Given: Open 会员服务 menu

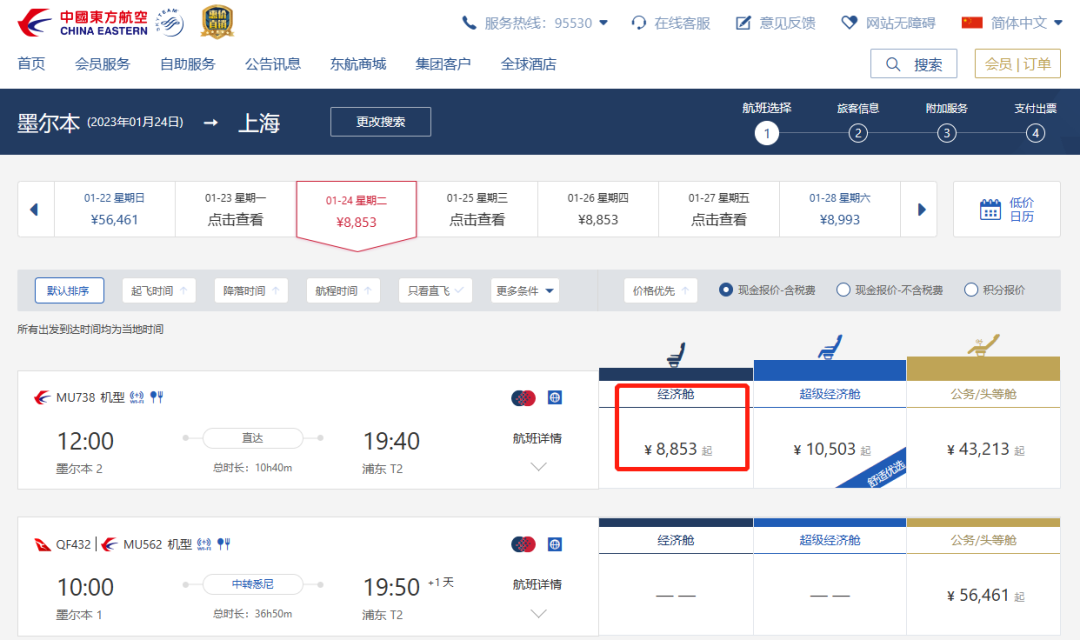Looking at the screenshot, I should [x=103, y=64].
